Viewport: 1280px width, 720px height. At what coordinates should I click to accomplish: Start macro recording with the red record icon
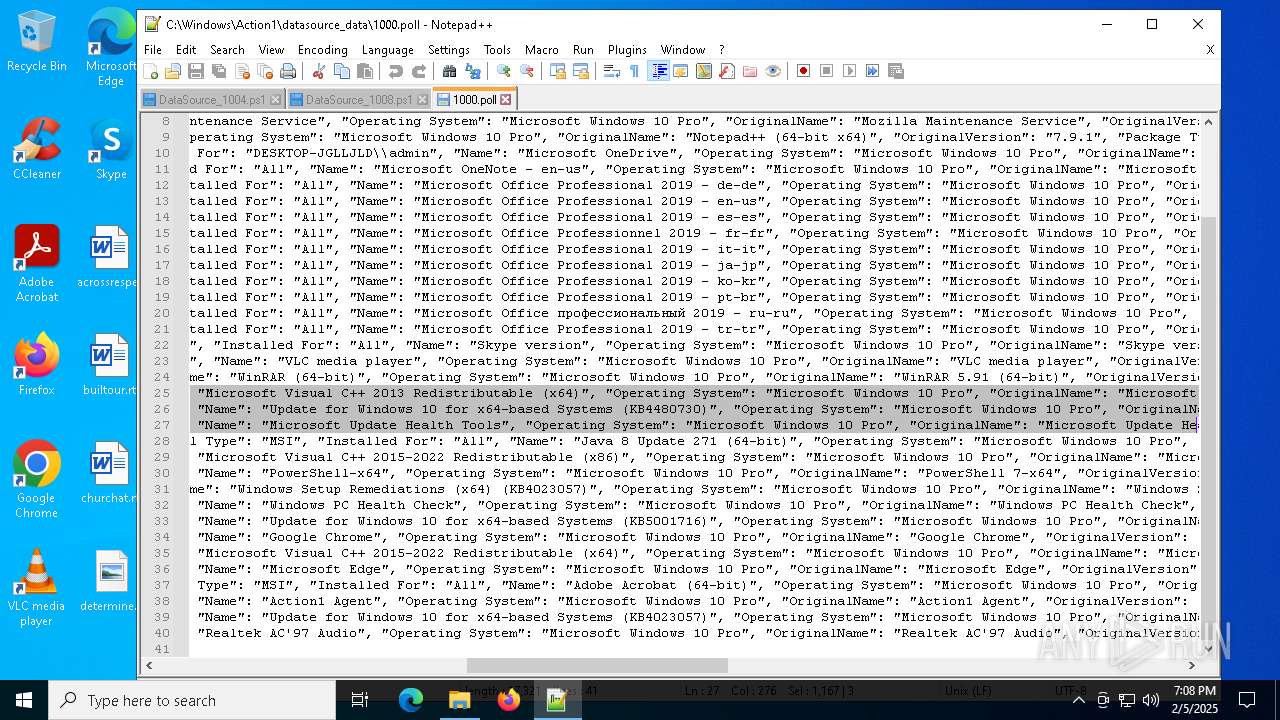coord(804,71)
